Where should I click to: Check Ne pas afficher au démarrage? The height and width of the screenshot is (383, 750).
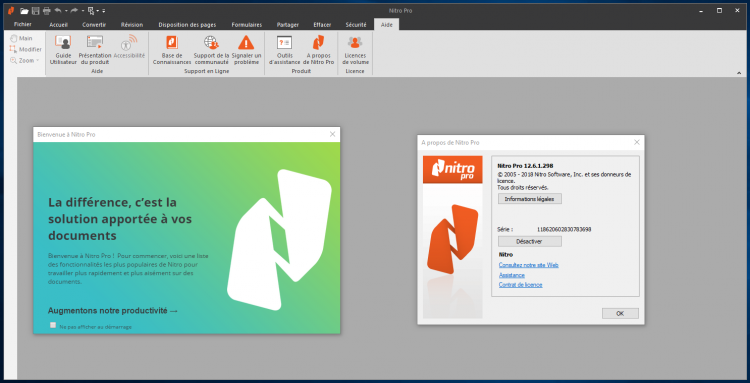53,325
